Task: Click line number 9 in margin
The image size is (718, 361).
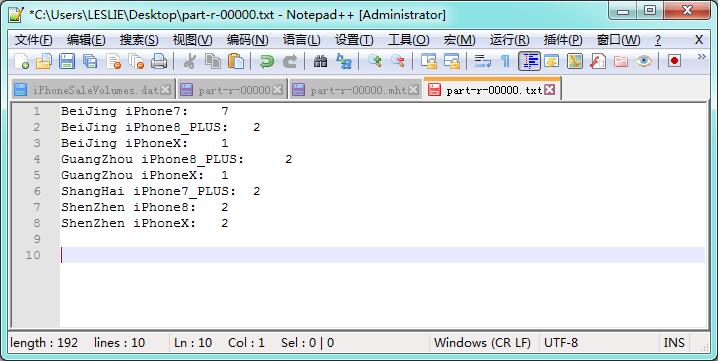Action: tap(37, 239)
